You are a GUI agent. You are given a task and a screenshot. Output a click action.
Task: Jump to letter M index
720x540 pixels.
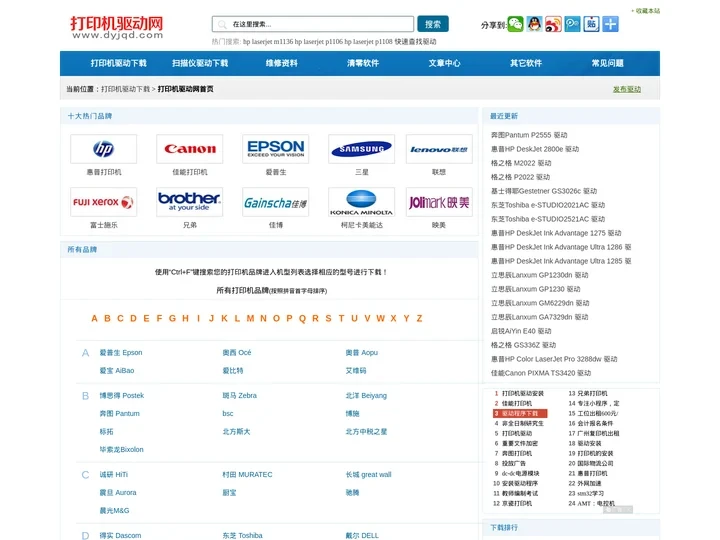[250, 318]
